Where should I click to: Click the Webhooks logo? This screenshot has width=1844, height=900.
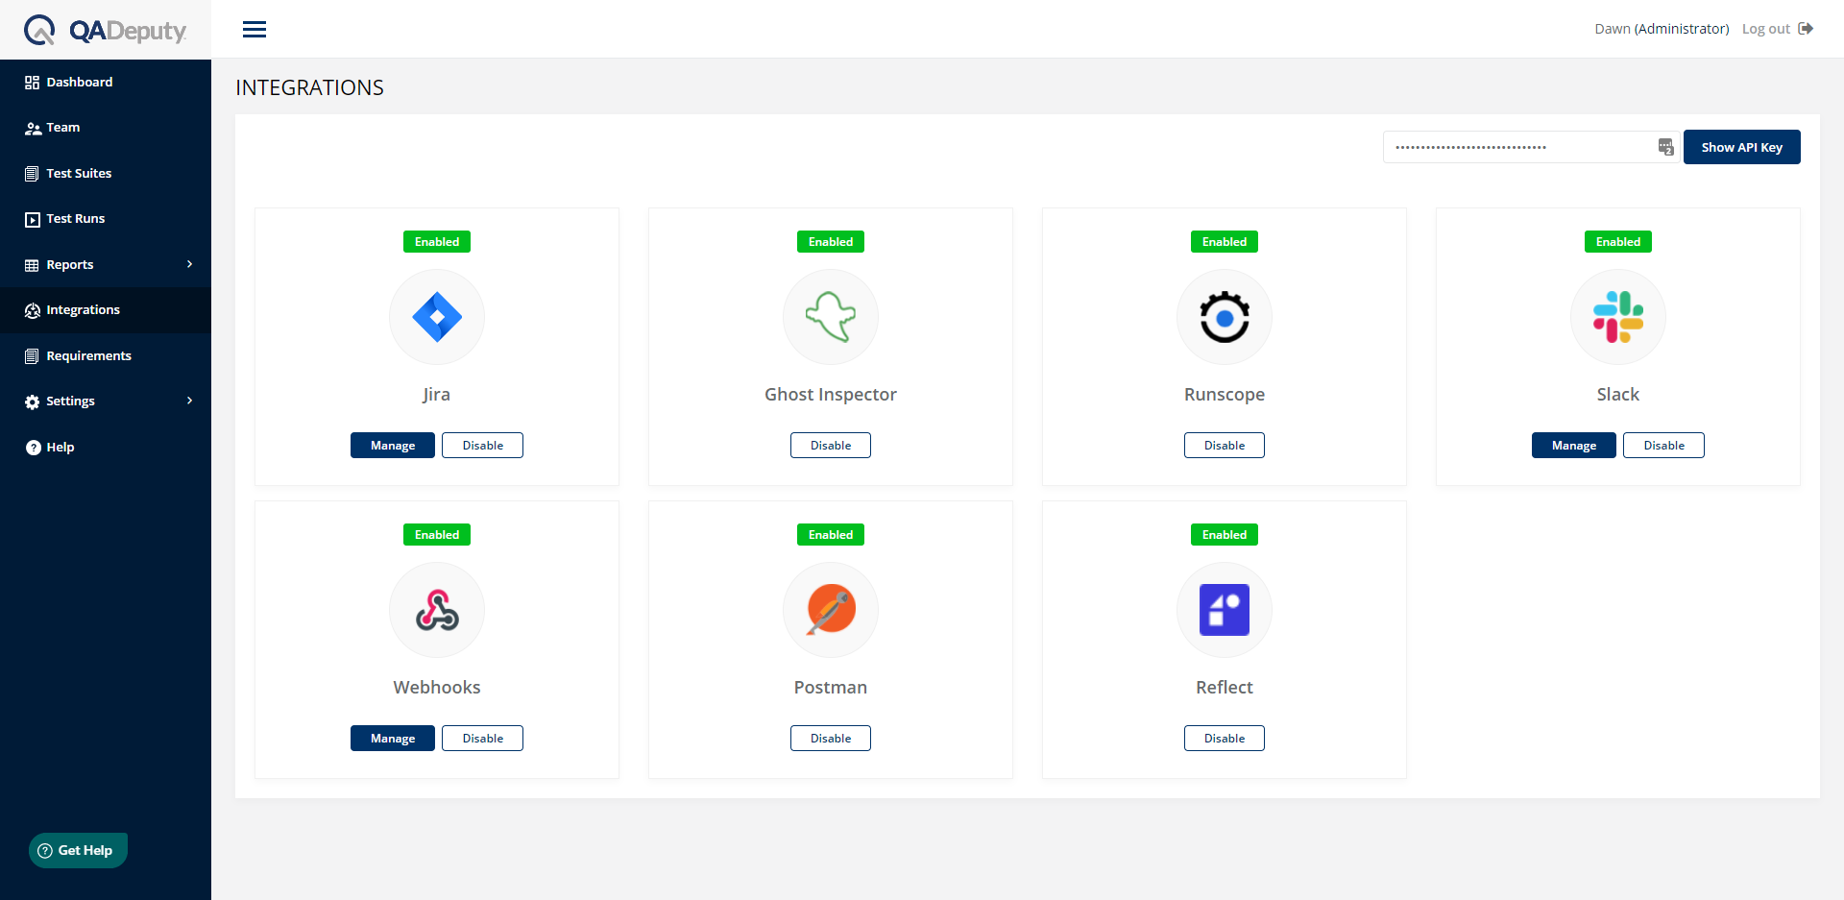pos(437,610)
